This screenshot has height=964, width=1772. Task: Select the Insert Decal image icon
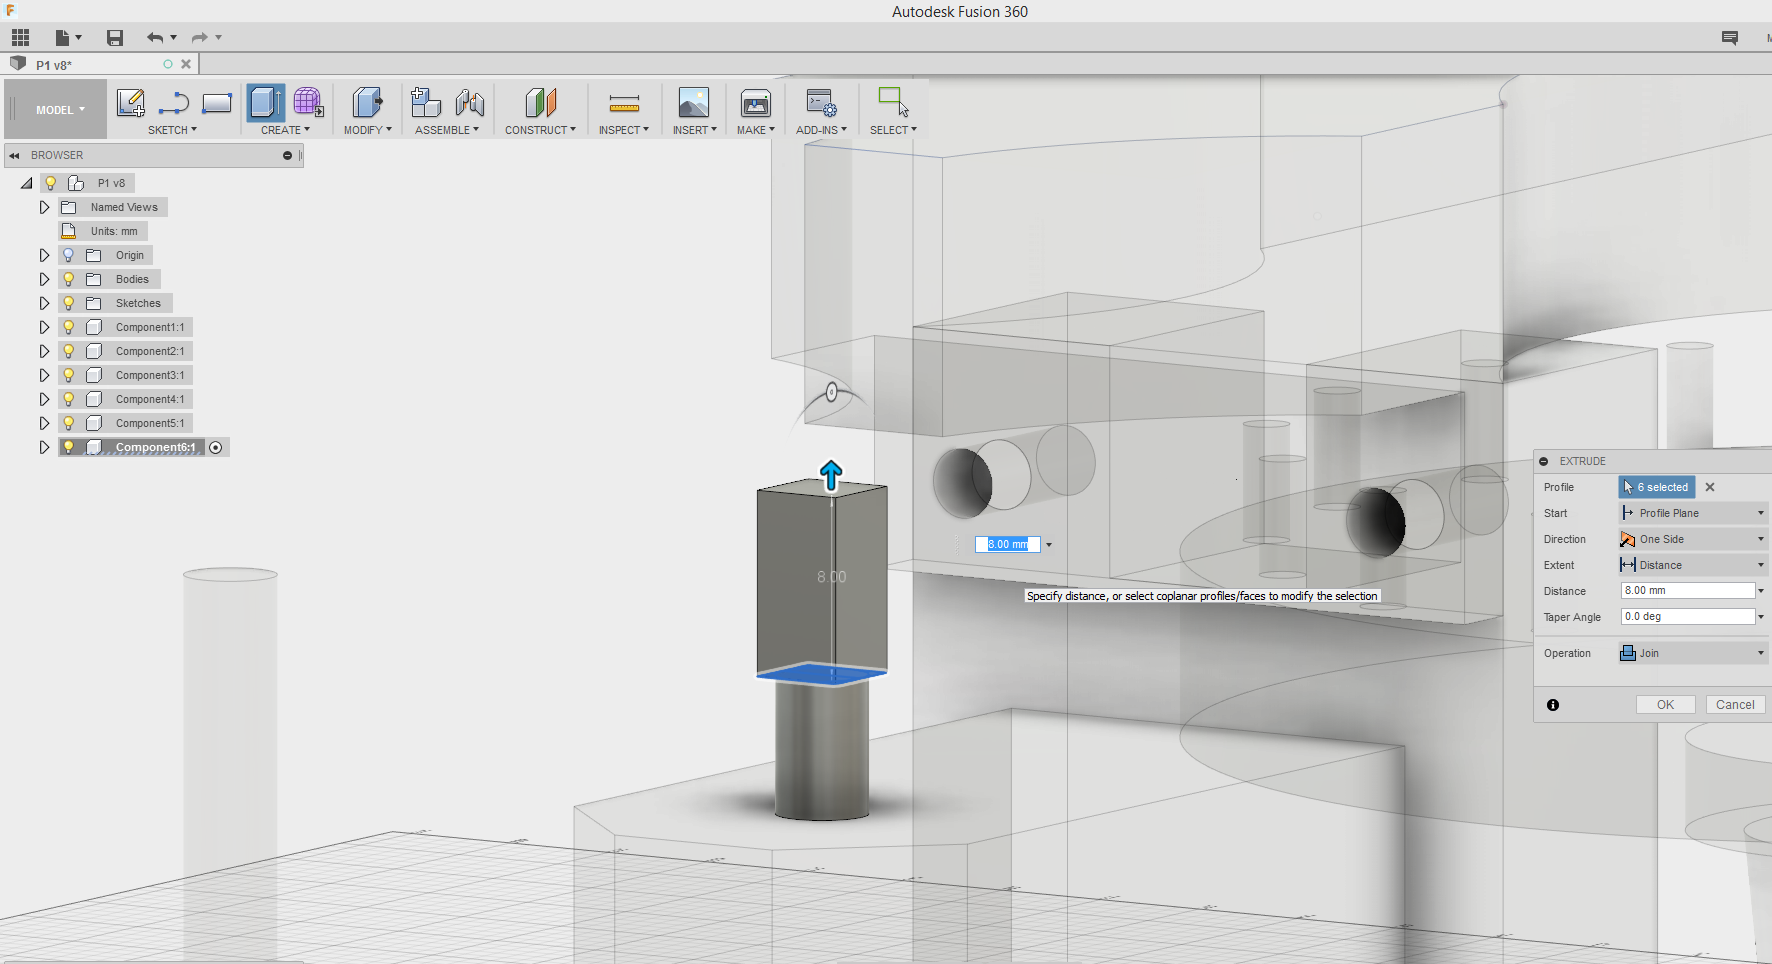(694, 102)
